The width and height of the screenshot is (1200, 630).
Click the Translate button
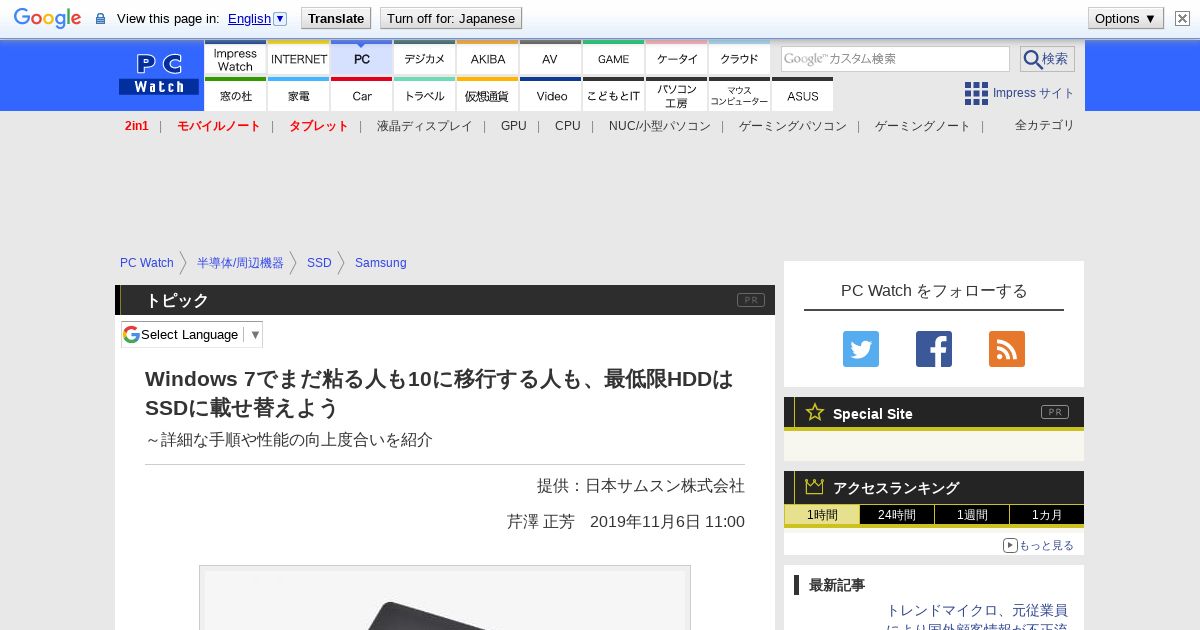tap(335, 18)
